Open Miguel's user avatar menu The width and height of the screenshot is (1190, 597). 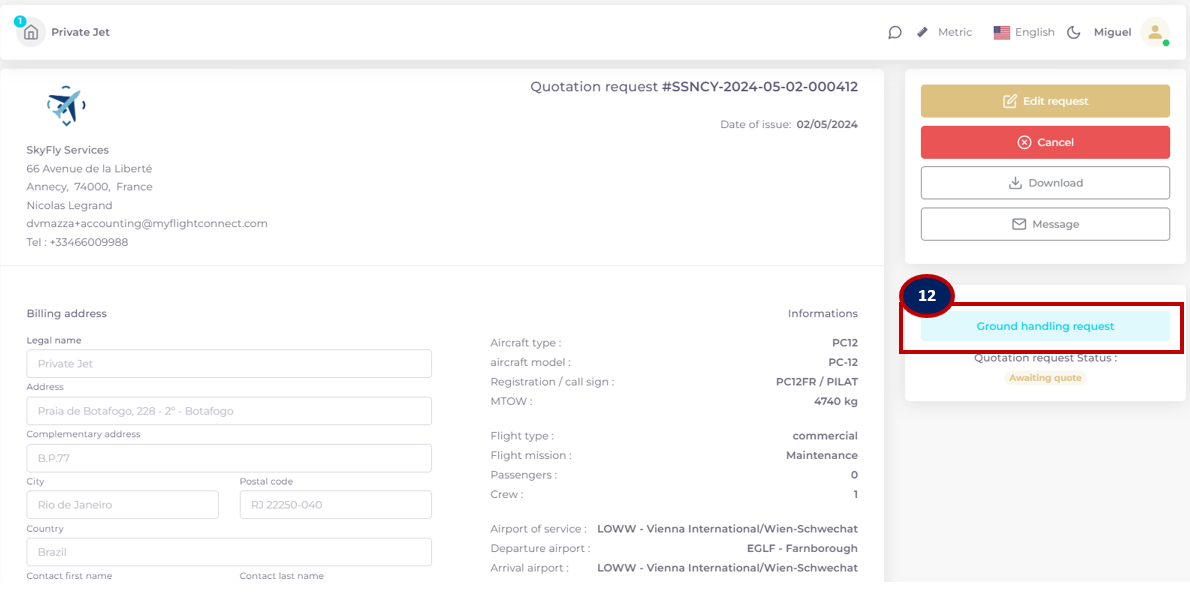pyautogui.click(x=1154, y=32)
